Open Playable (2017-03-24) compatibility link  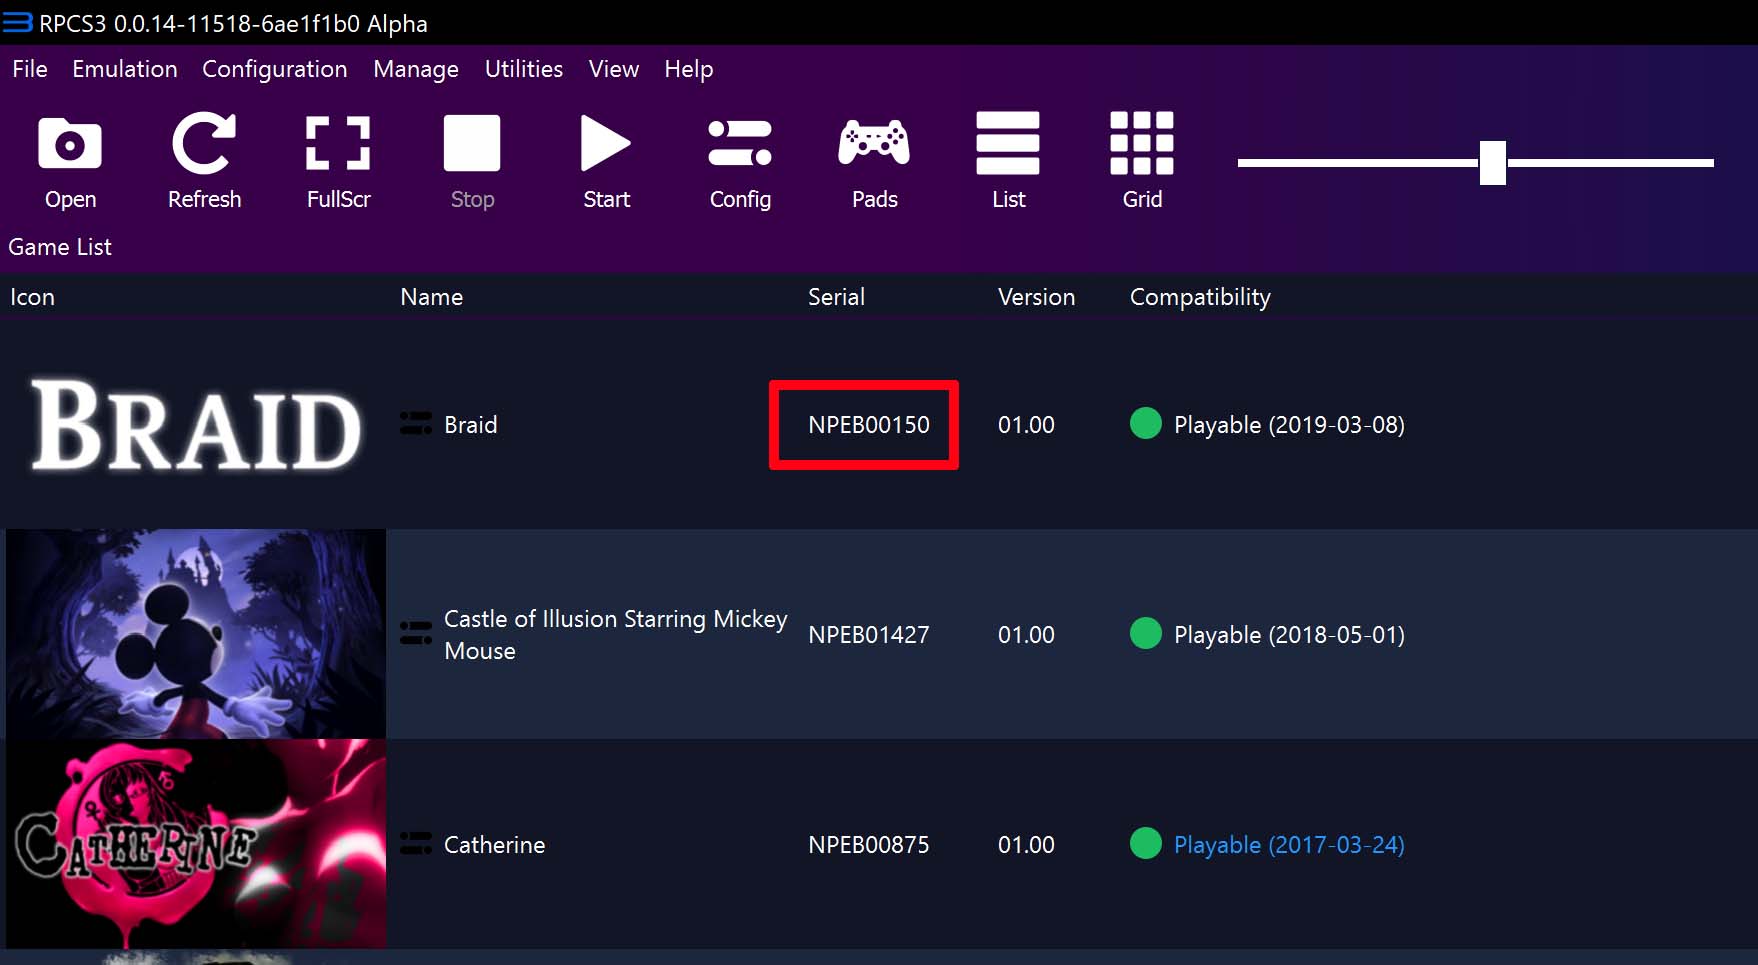pyautogui.click(x=1289, y=845)
